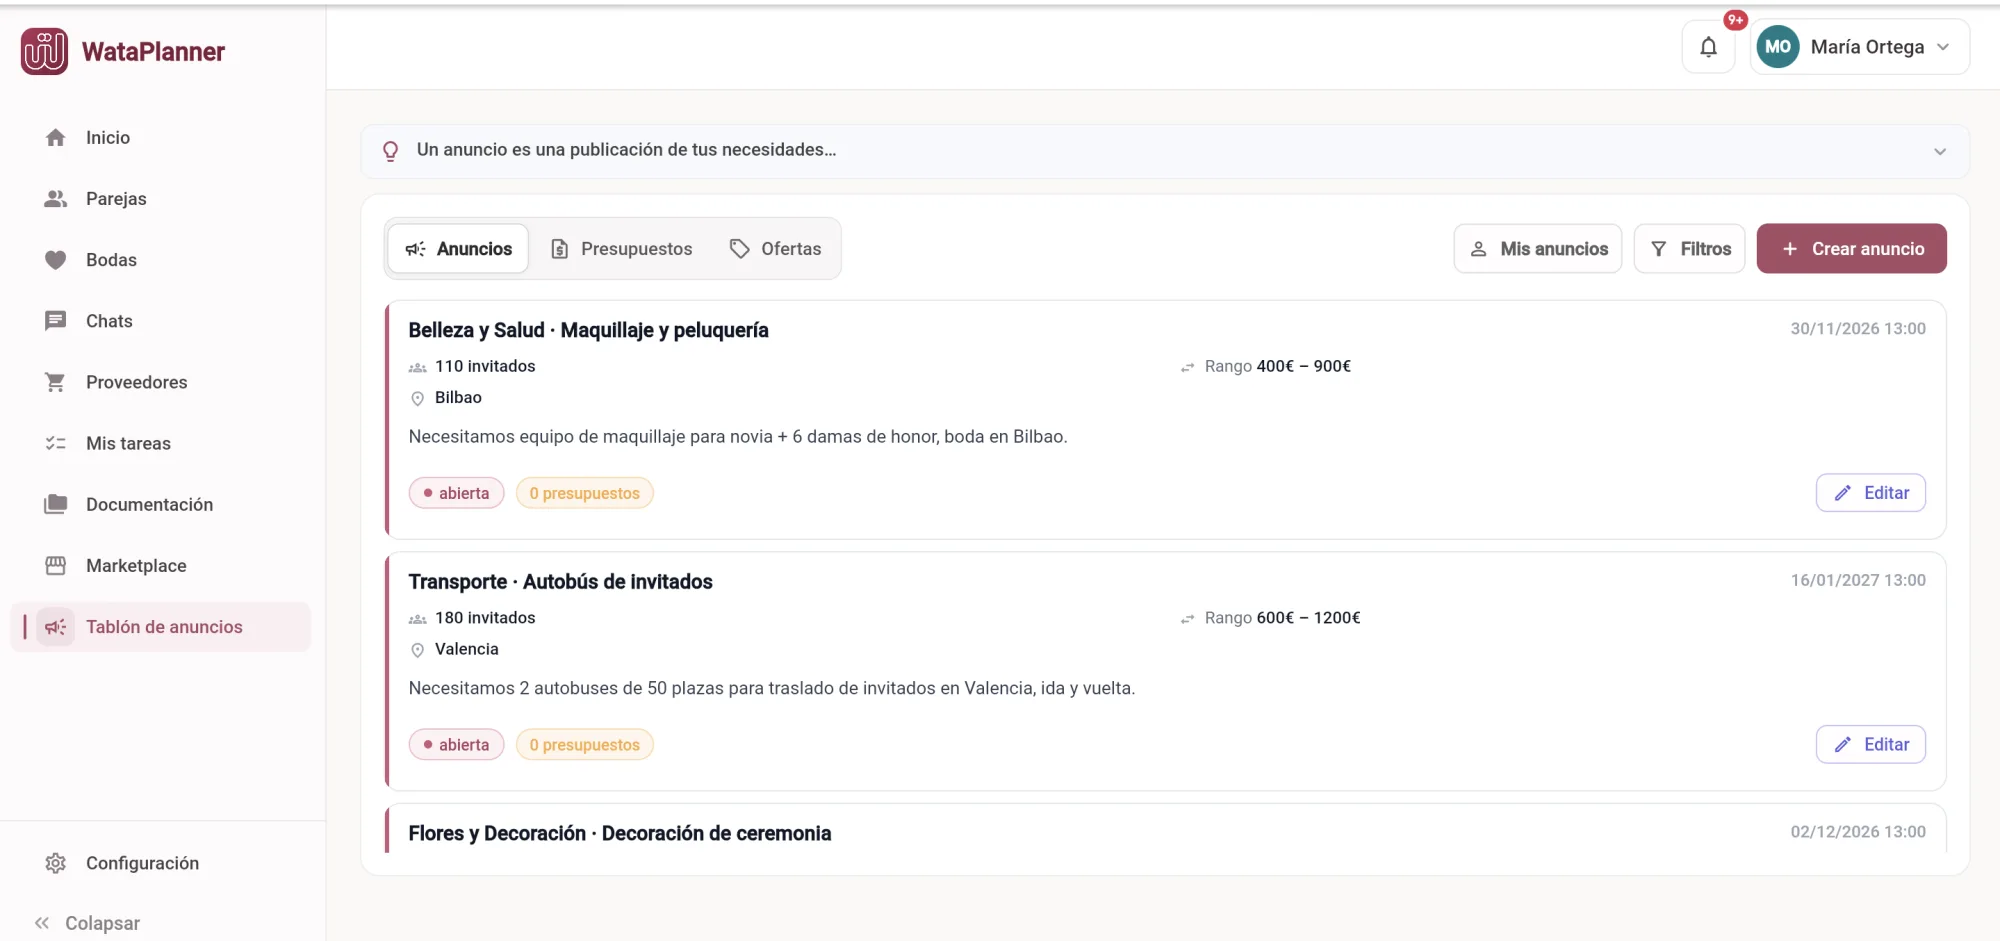
Task: Open Proveedores in the sidebar
Action: click(x=161, y=382)
